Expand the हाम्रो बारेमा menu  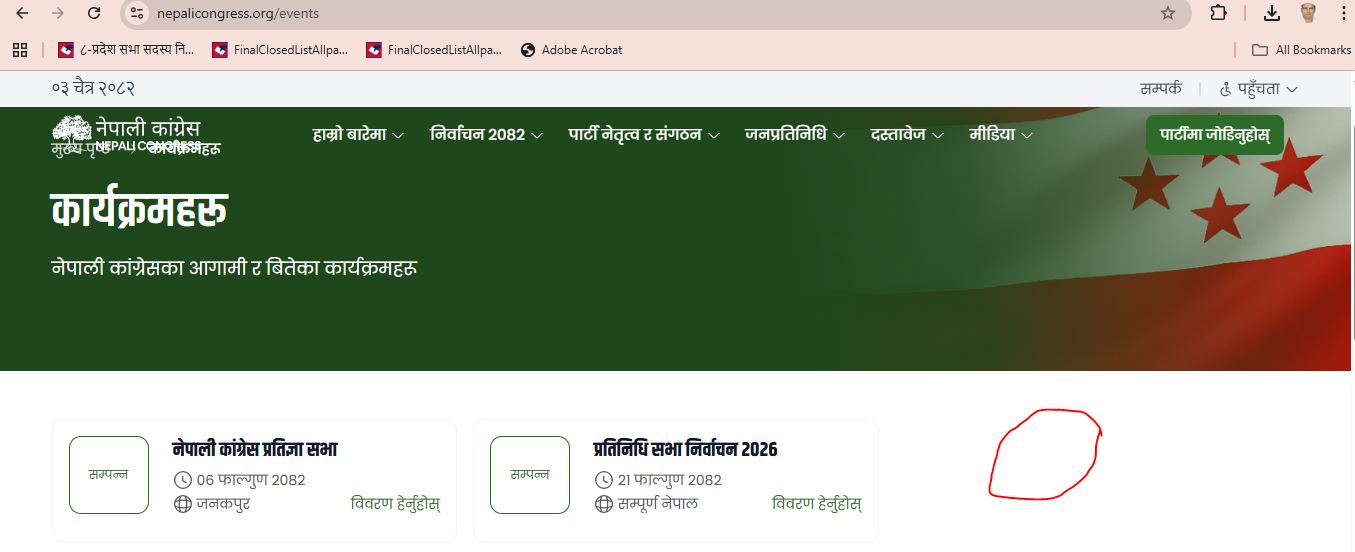[358, 134]
